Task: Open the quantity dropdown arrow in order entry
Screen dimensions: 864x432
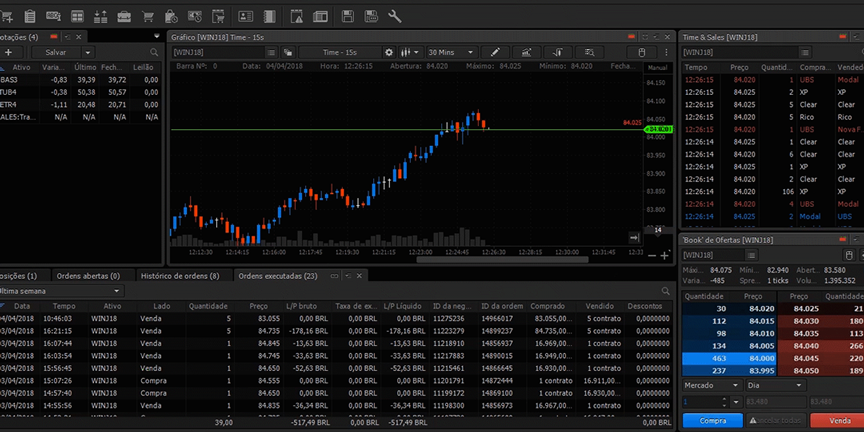Action: tap(736, 402)
